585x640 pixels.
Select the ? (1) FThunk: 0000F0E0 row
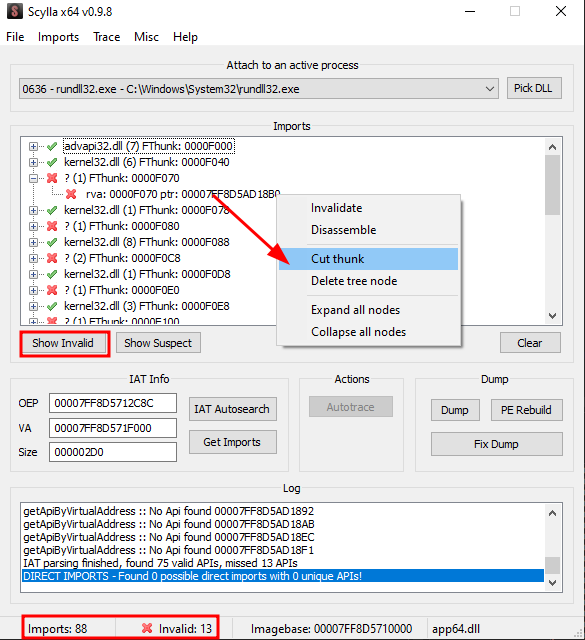122,290
